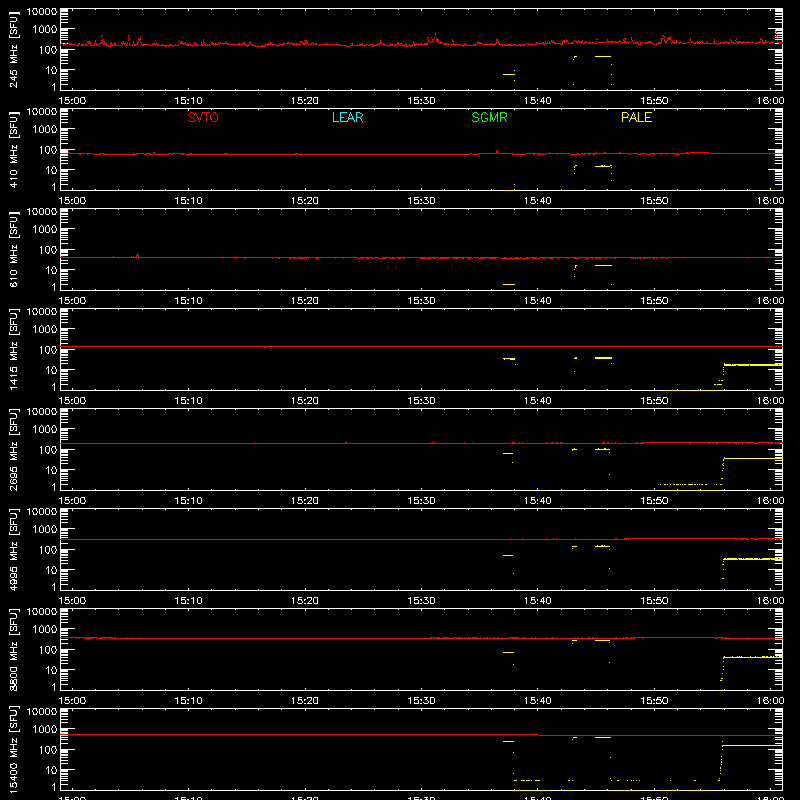Click 15:40 time label below 610 MHz plot
This screenshot has width=800, height=800.
(x=538, y=301)
